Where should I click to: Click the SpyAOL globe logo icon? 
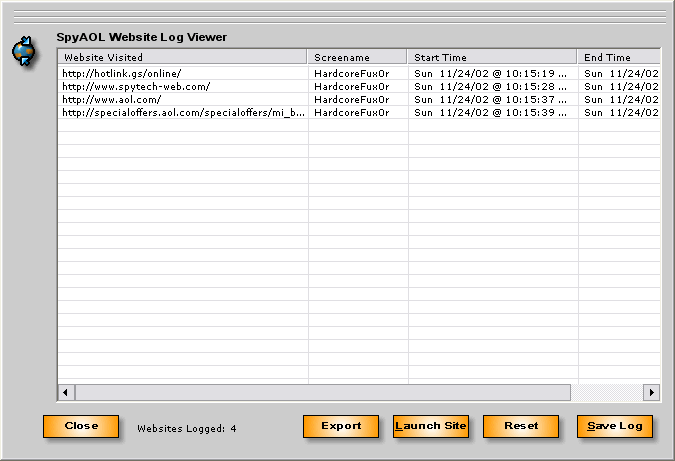coord(24,51)
